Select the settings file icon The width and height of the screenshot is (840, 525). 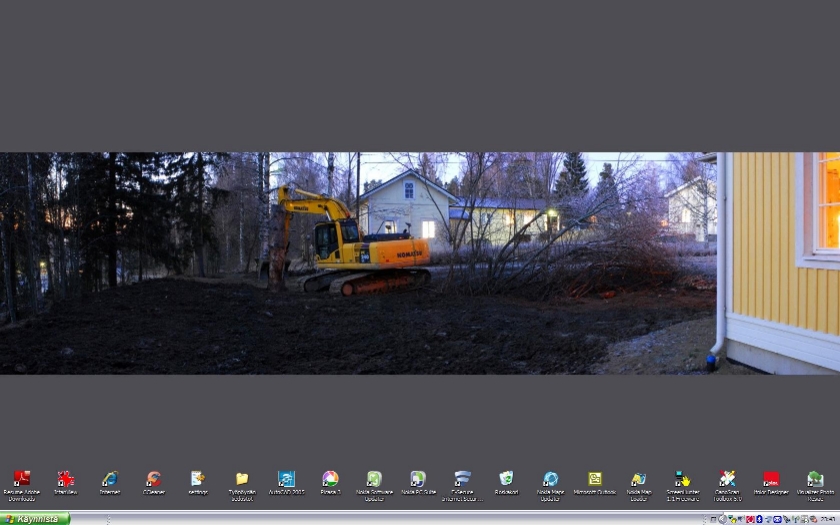pyautogui.click(x=197, y=479)
